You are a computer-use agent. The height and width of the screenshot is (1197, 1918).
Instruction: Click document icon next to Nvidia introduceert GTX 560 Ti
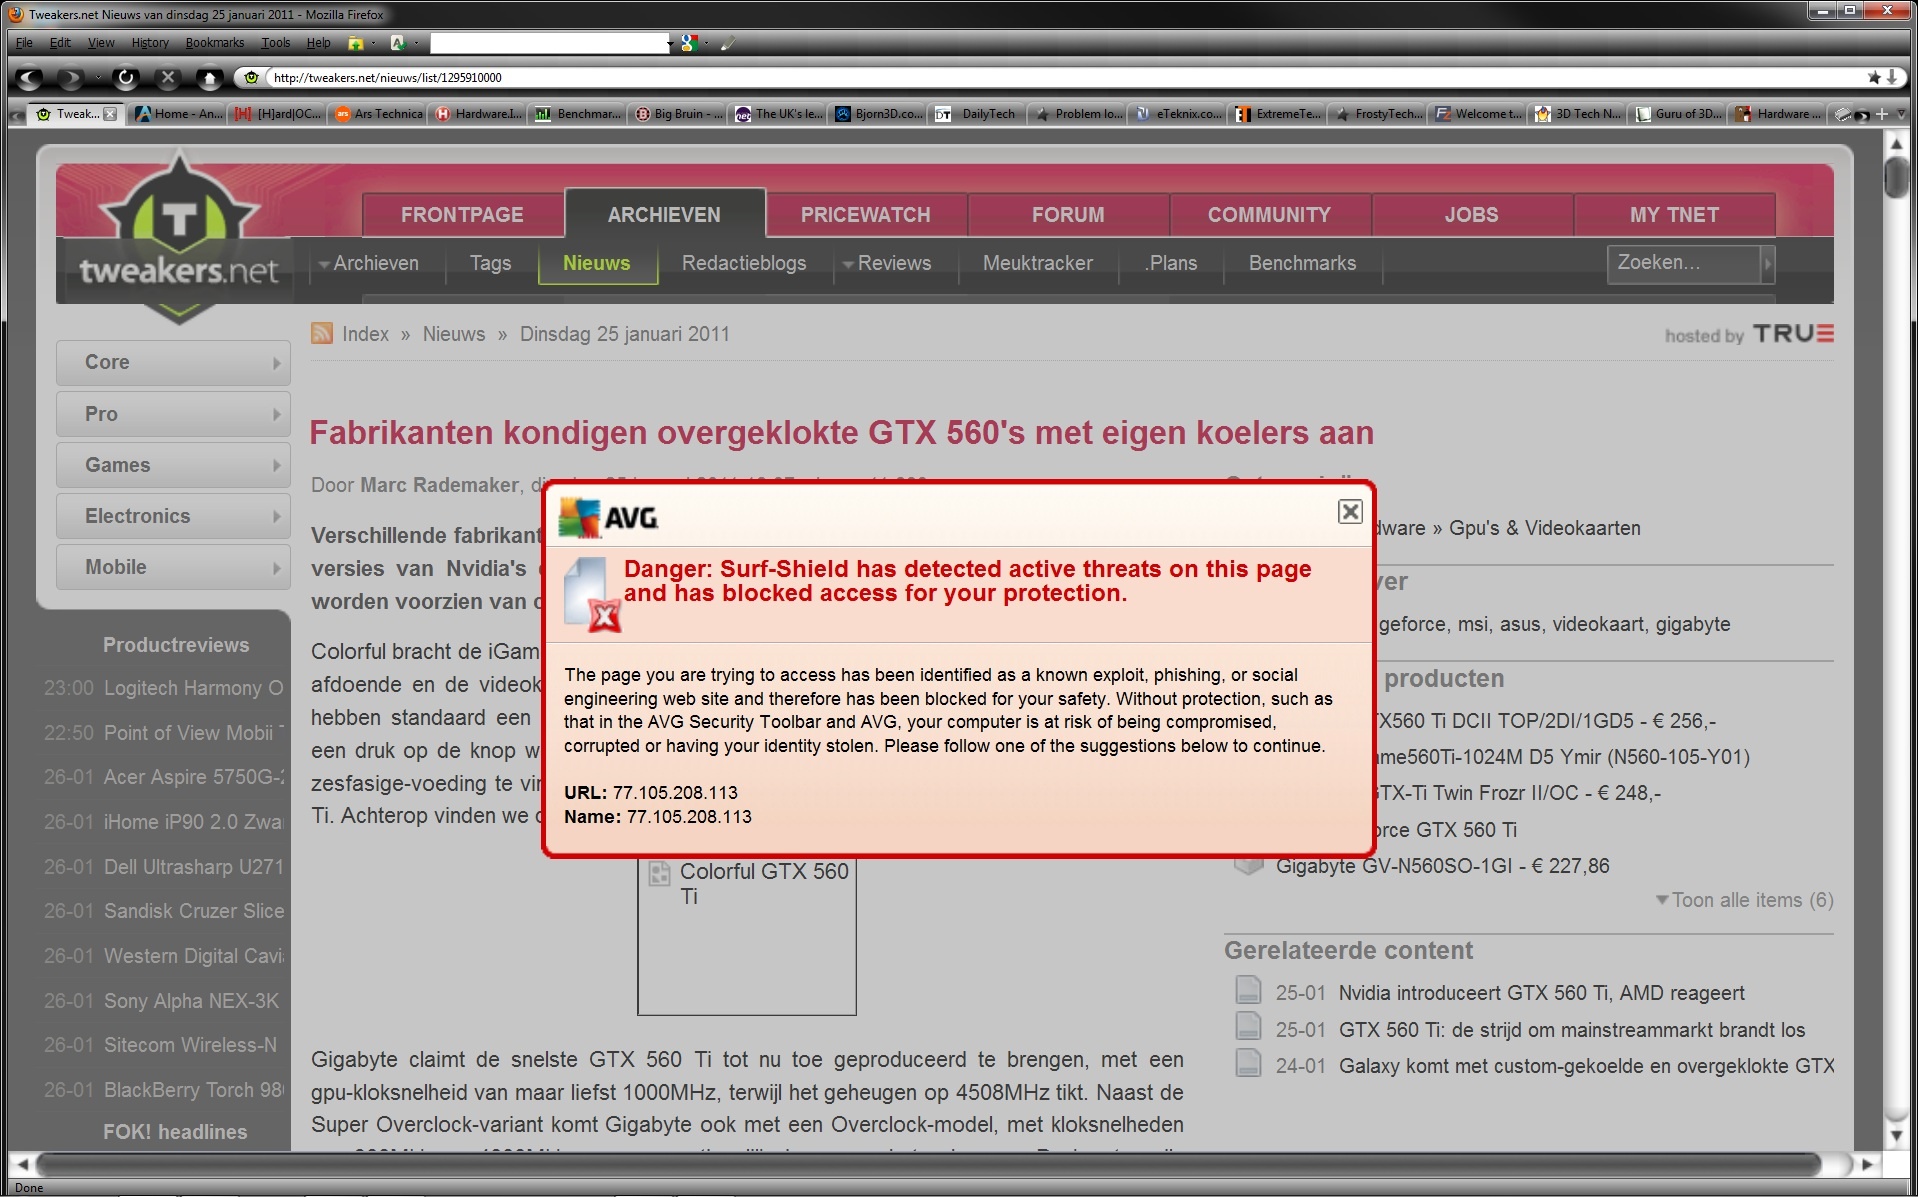pos(1248,990)
